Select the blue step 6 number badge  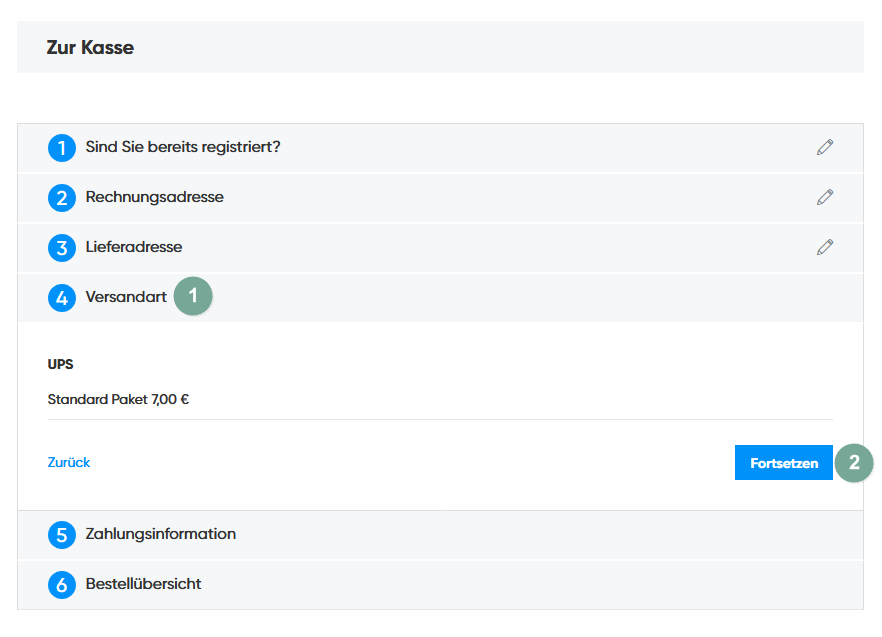pyautogui.click(x=62, y=585)
